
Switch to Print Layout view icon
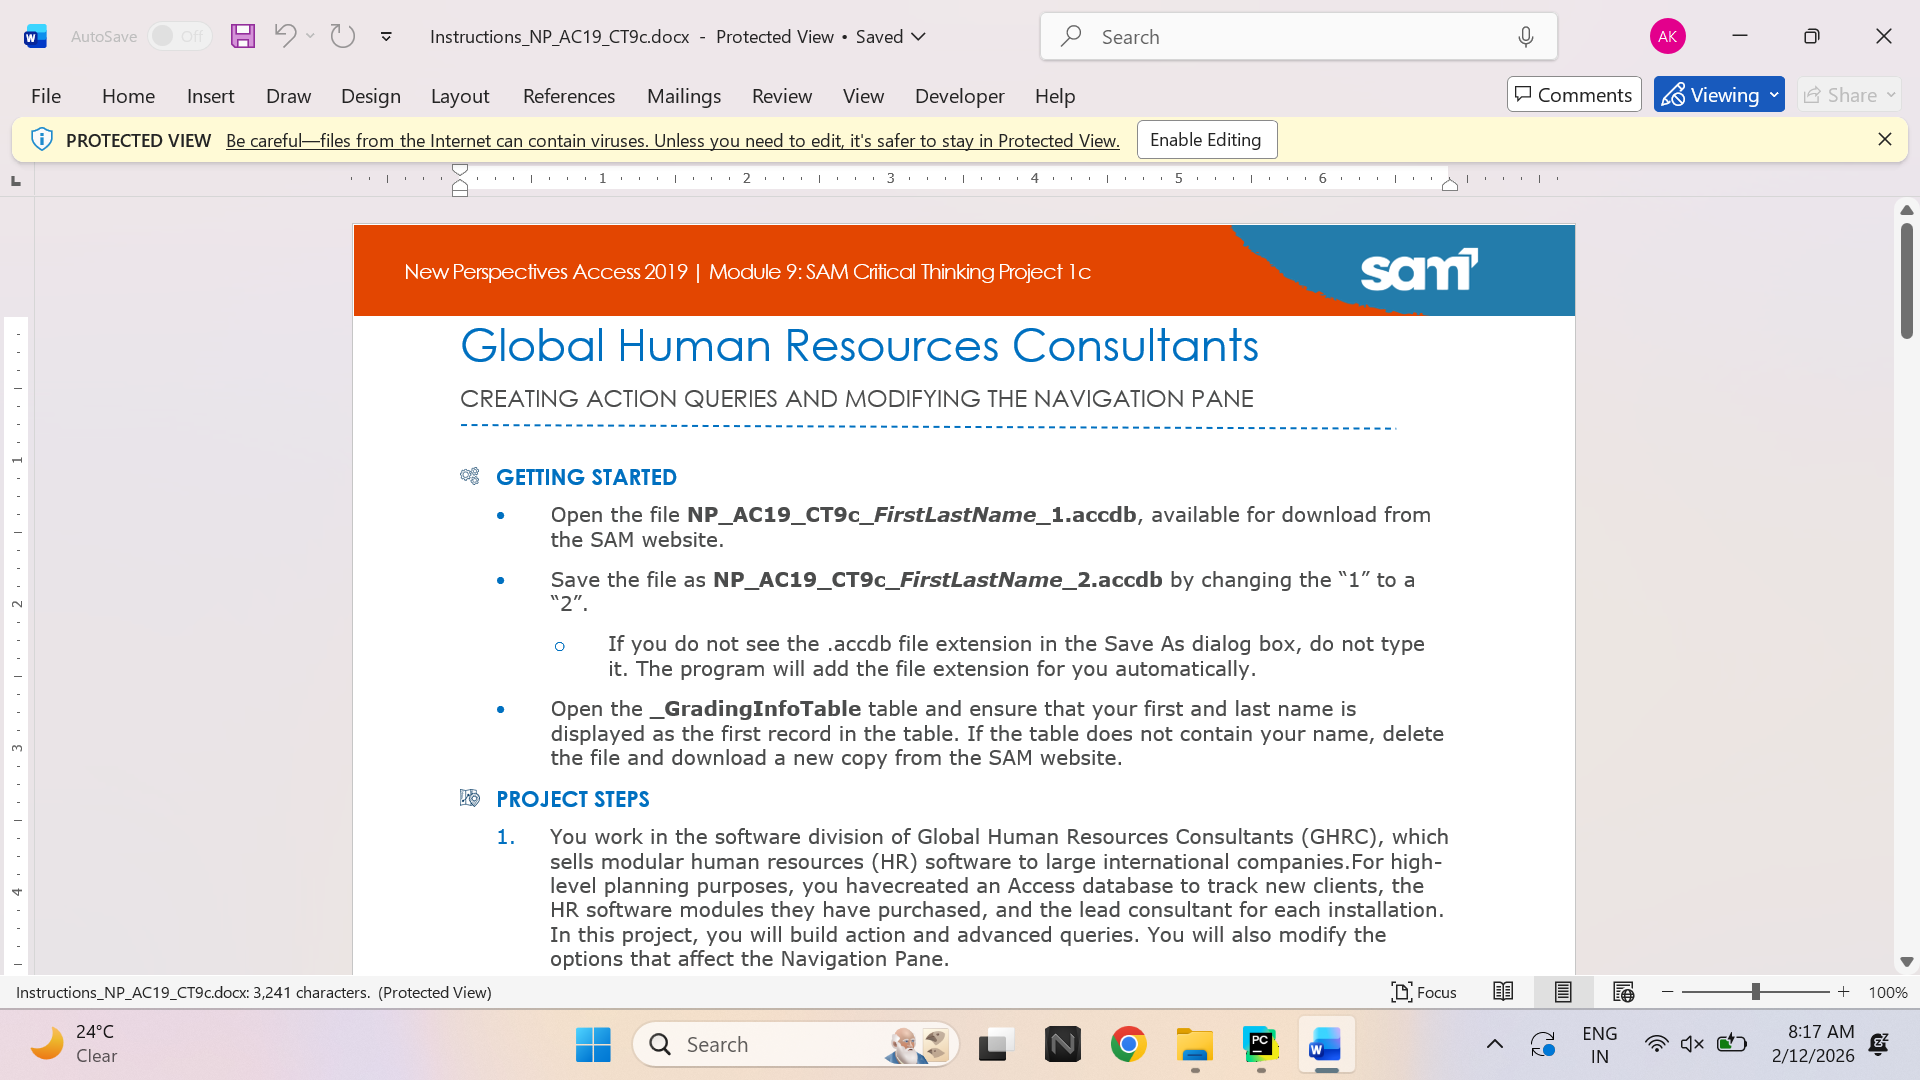tap(1563, 992)
